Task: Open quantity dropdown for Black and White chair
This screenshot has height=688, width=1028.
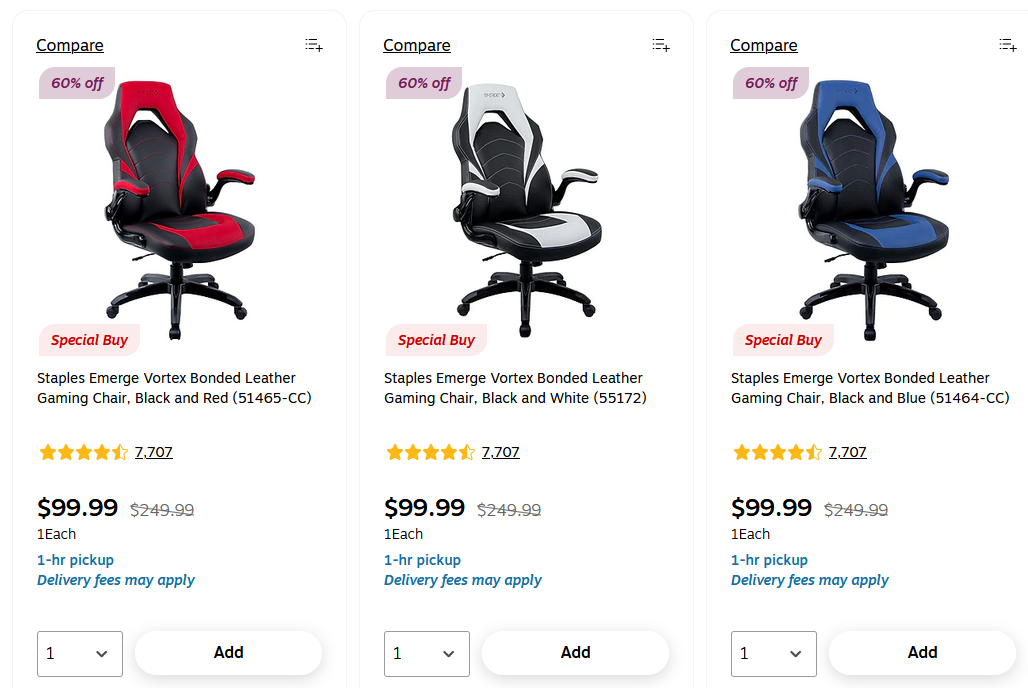Action: [x=427, y=653]
